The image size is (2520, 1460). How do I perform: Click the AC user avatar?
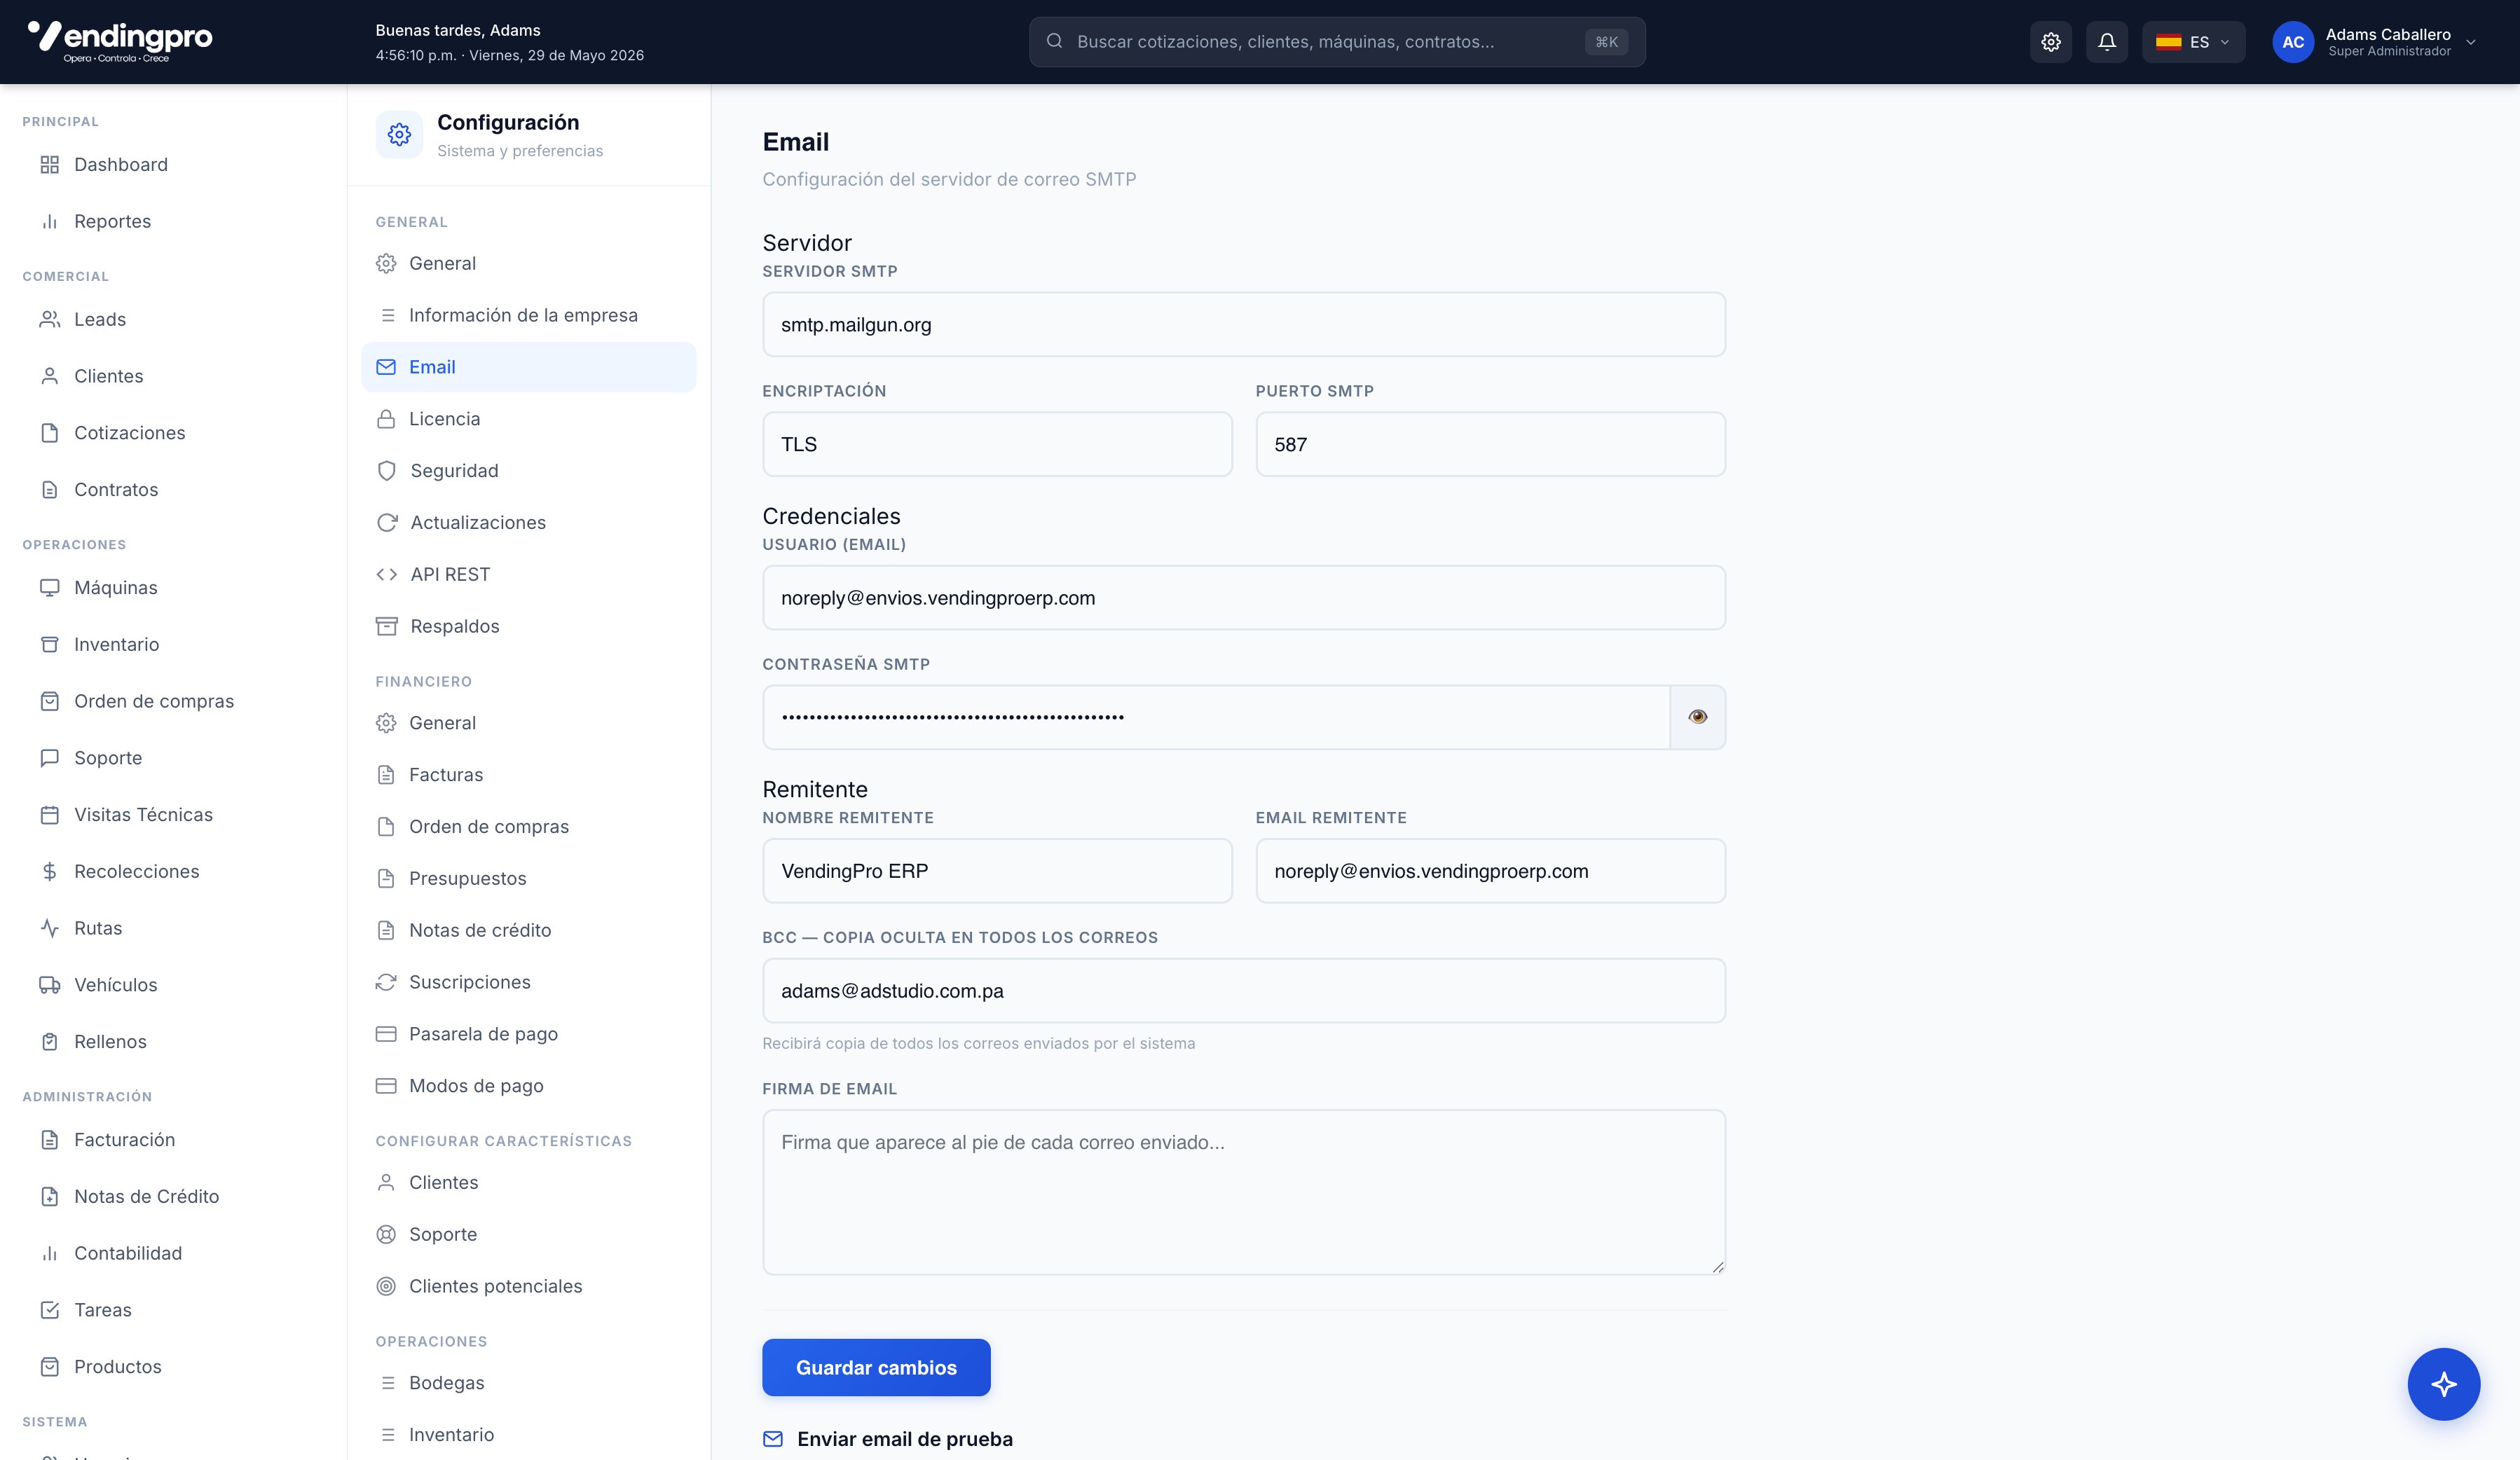[x=2293, y=42]
